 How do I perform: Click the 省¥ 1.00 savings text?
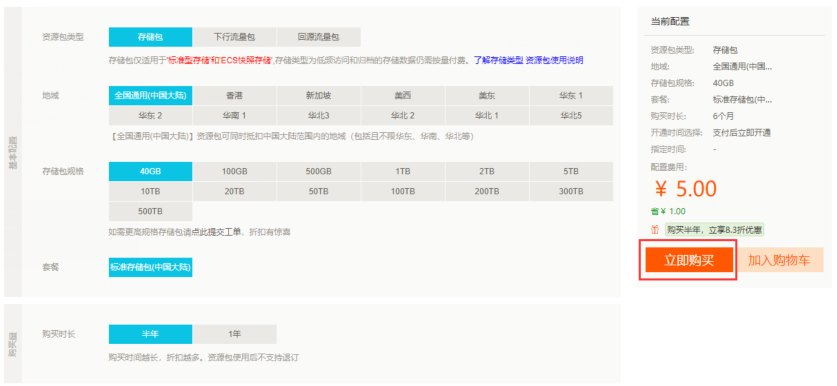pyautogui.click(x=668, y=211)
